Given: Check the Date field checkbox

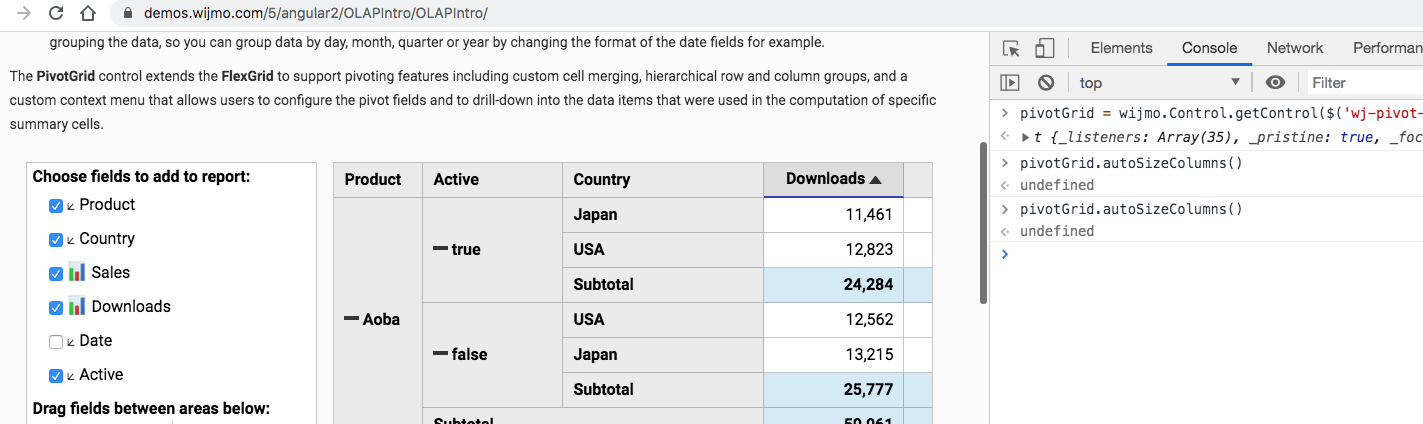Looking at the screenshot, I should tap(56, 342).
